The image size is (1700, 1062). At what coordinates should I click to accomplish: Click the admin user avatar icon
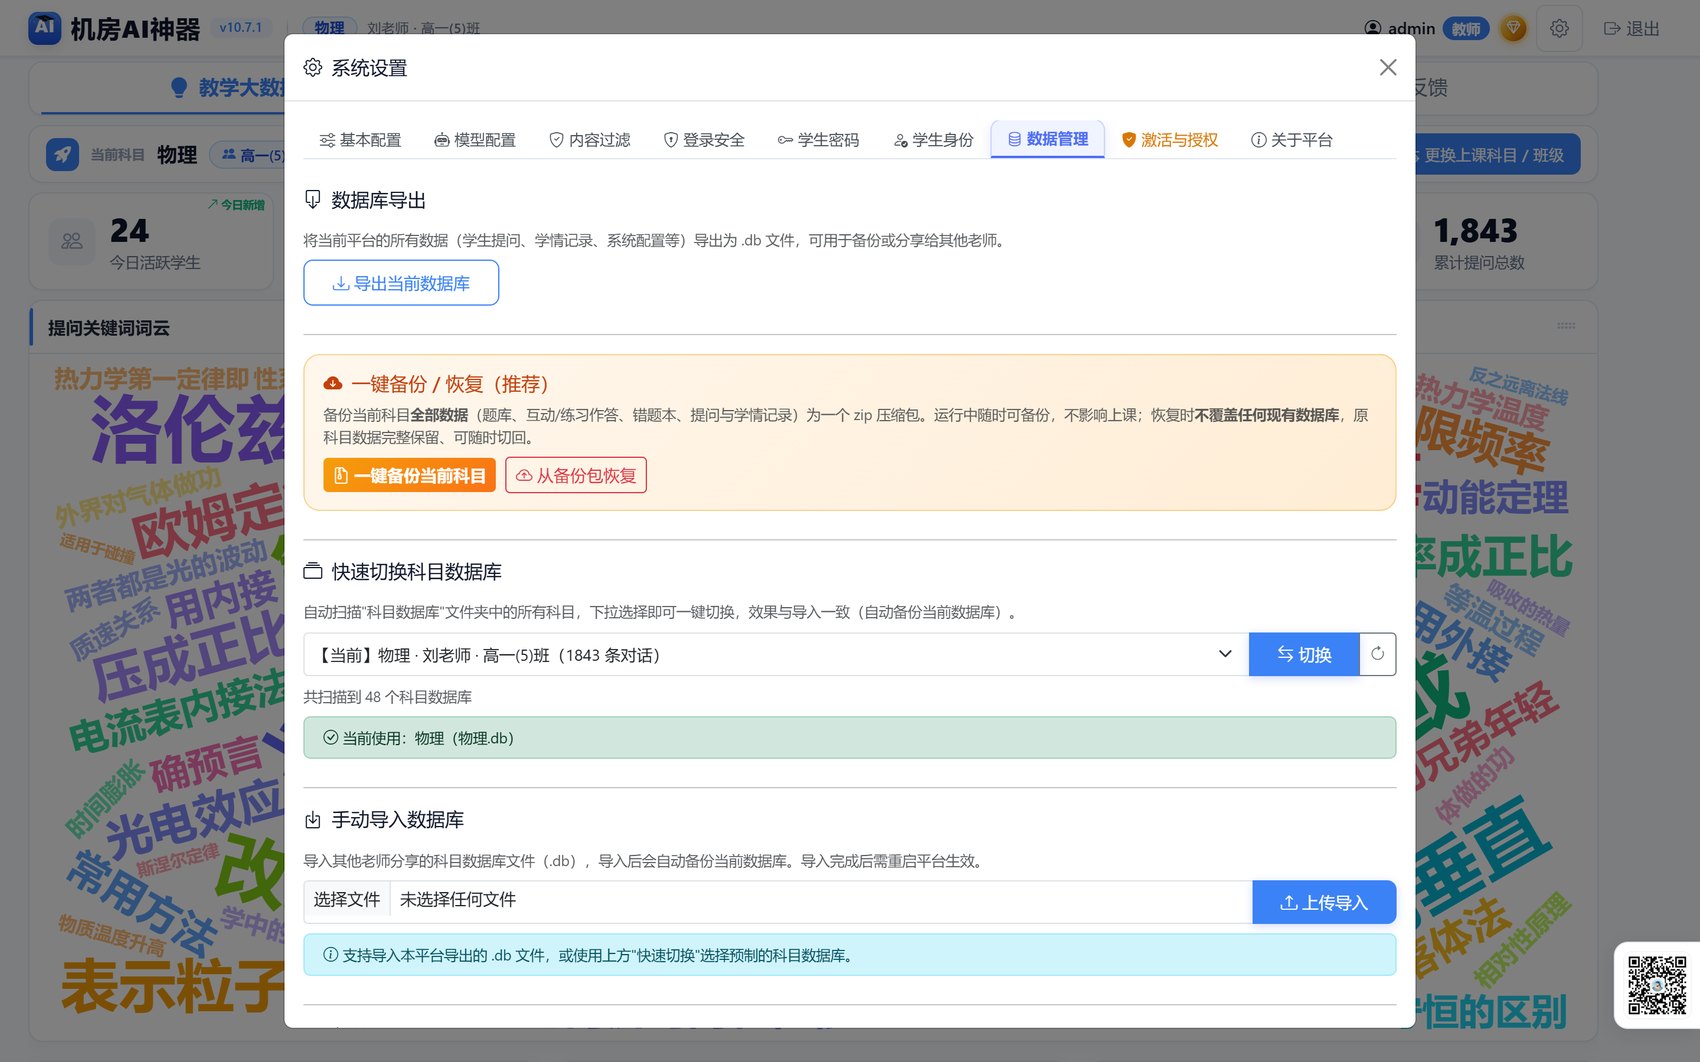tap(1373, 29)
